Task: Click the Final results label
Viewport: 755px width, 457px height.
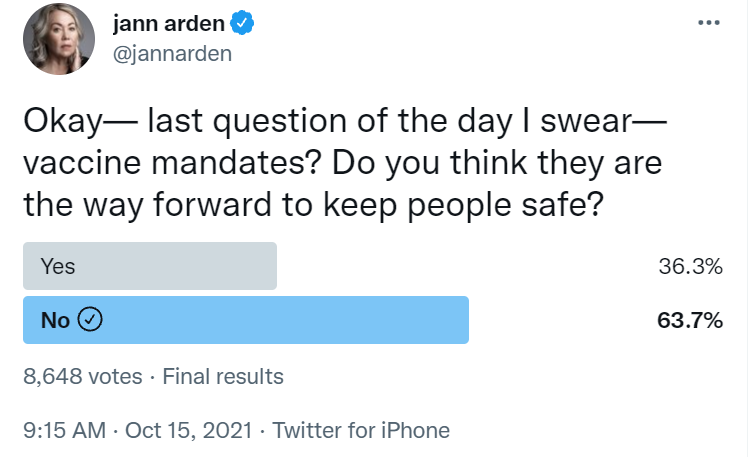Action: click(222, 377)
